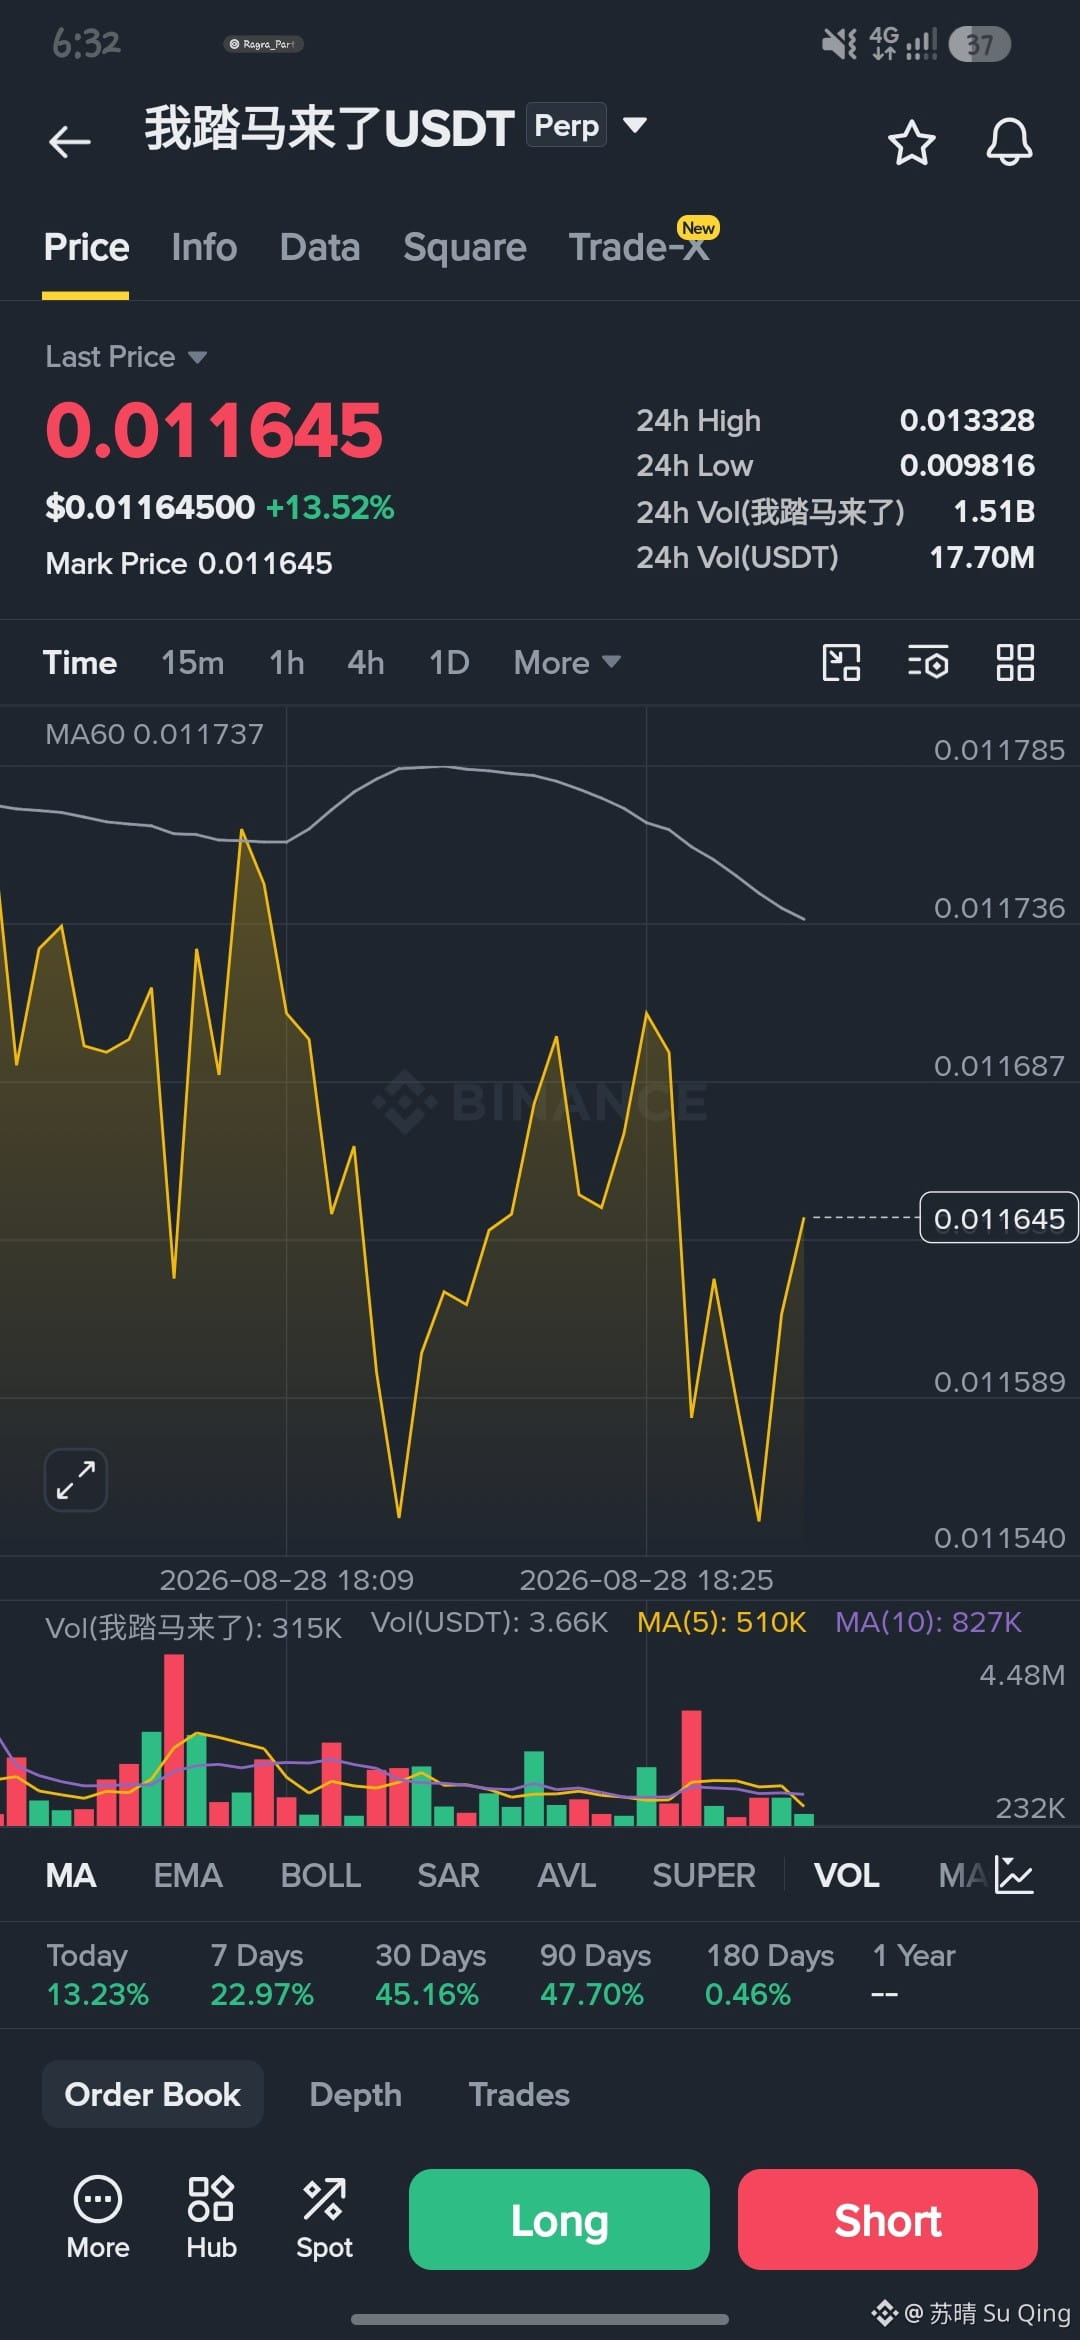Open the trading pair selector dropdown arrow
Screen dimensions: 1080x2340
(635, 125)
